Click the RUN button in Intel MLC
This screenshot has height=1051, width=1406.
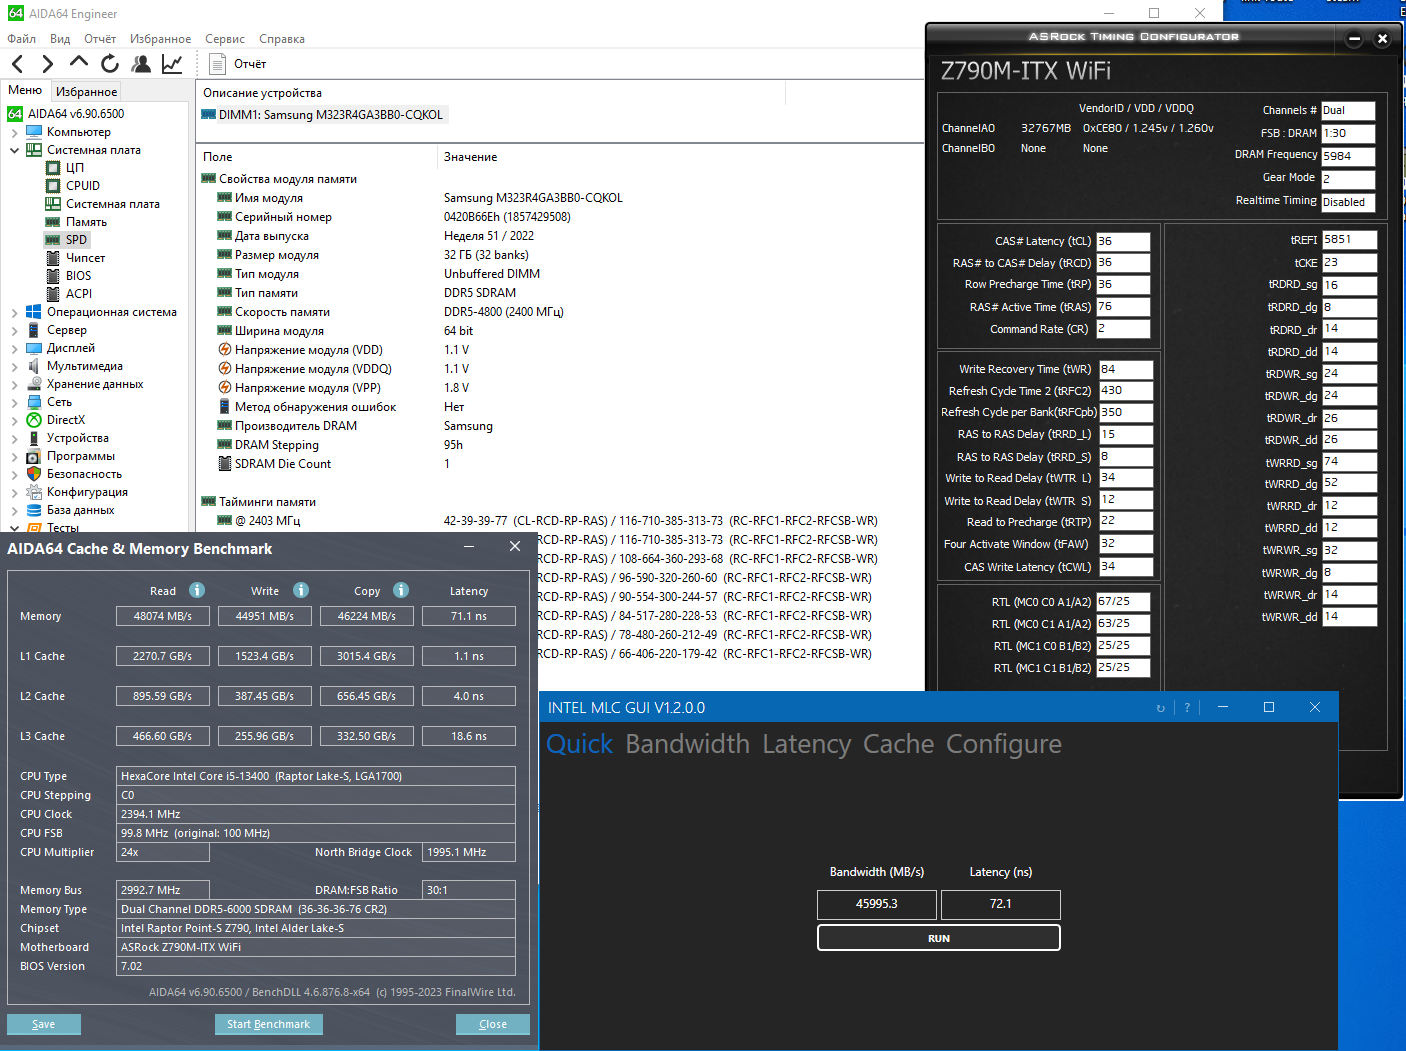click(x=939, y=938)
